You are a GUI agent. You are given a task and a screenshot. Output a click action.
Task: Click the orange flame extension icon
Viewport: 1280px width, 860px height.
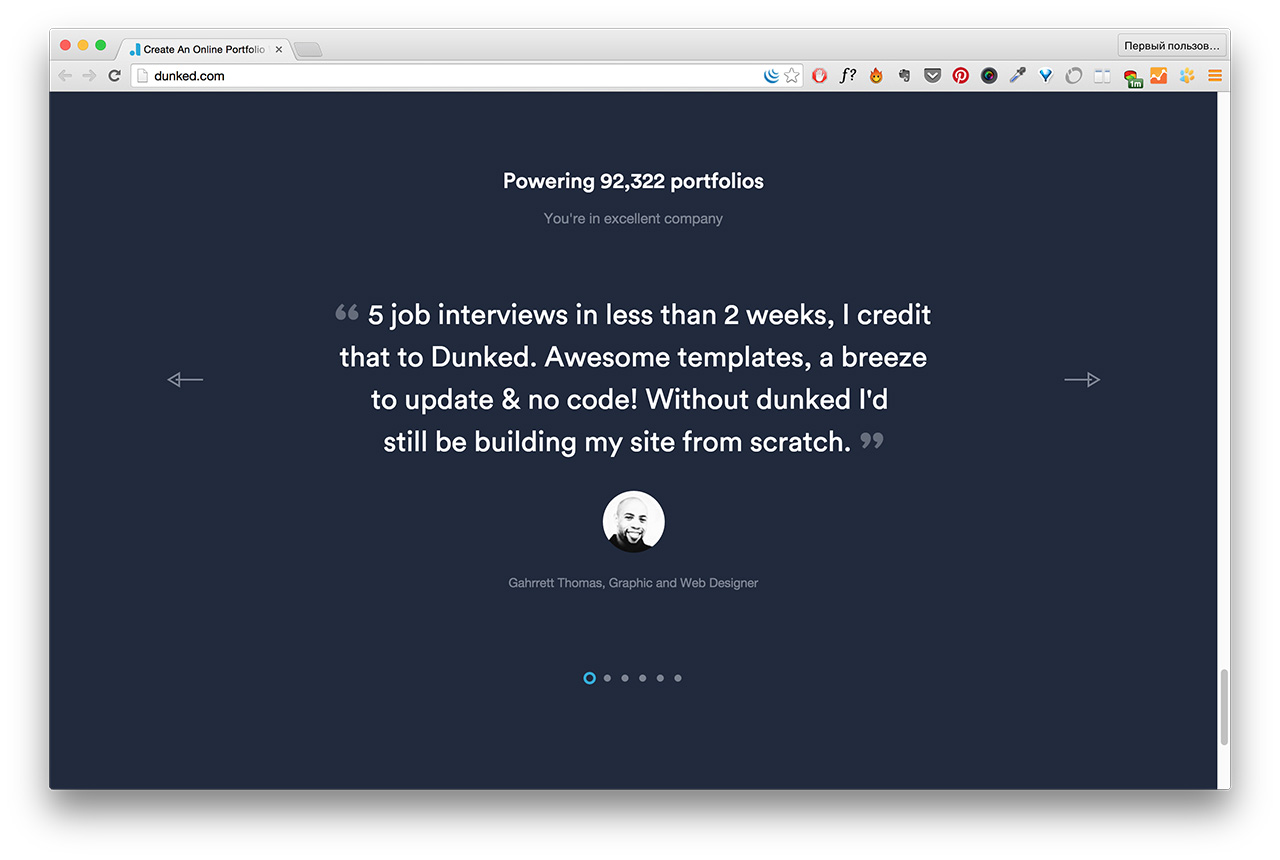876,75
